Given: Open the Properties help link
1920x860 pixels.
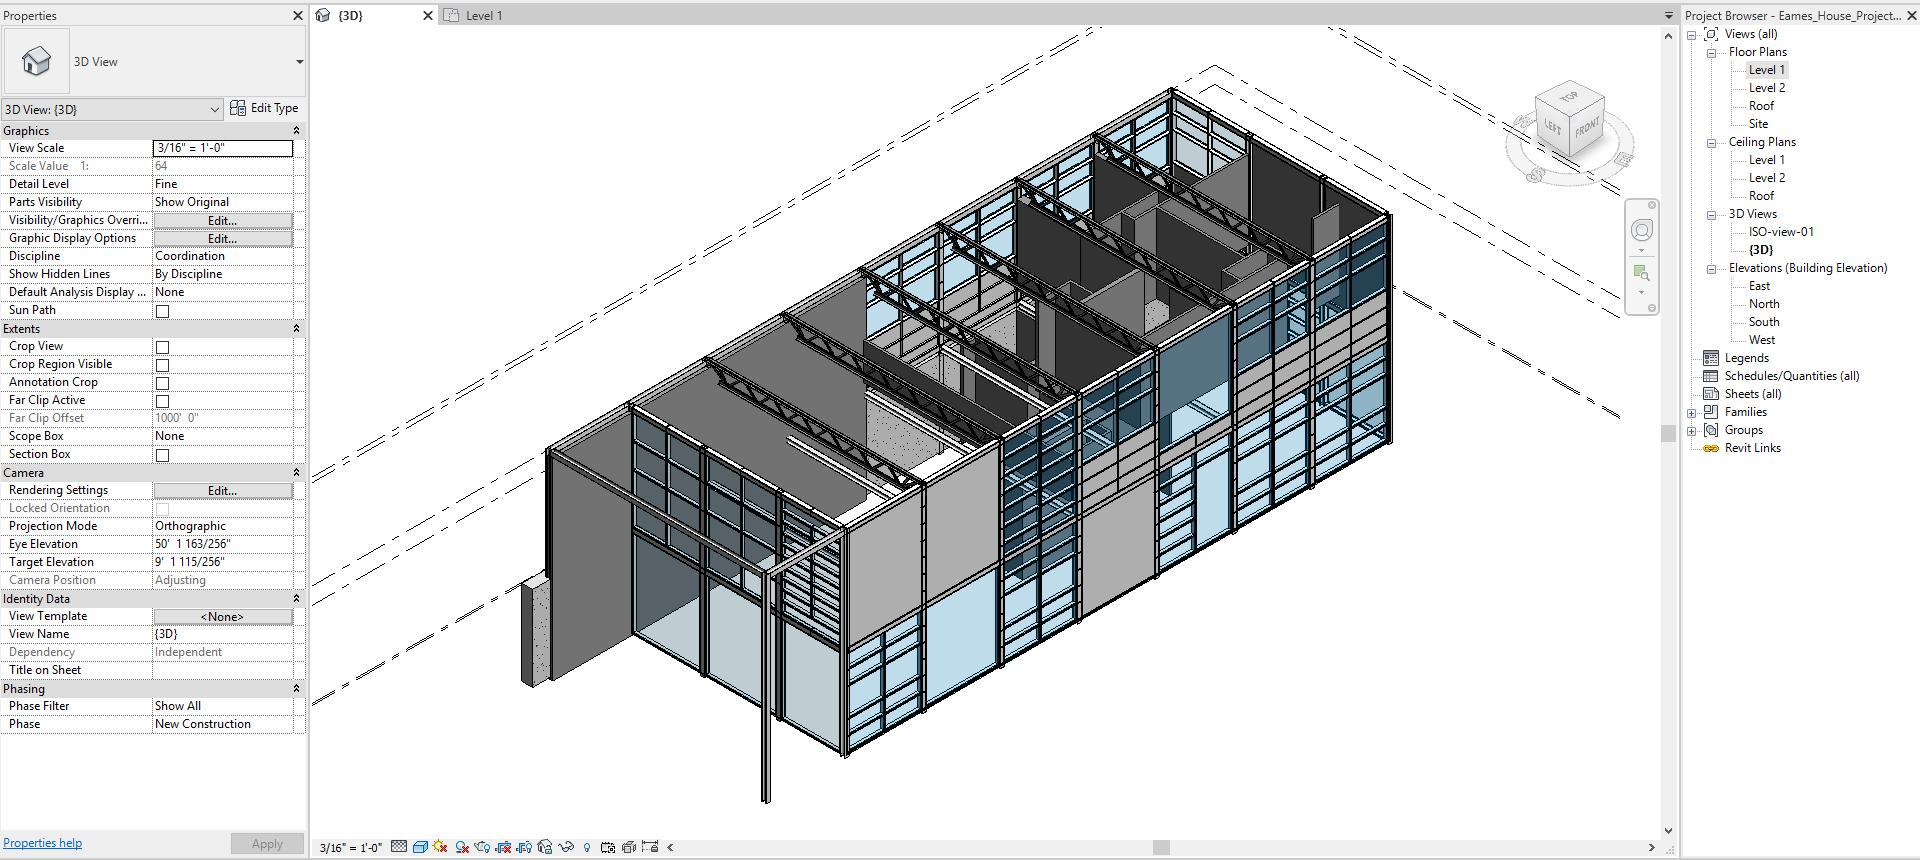Looking at the screenshot, I should point(42,843).
